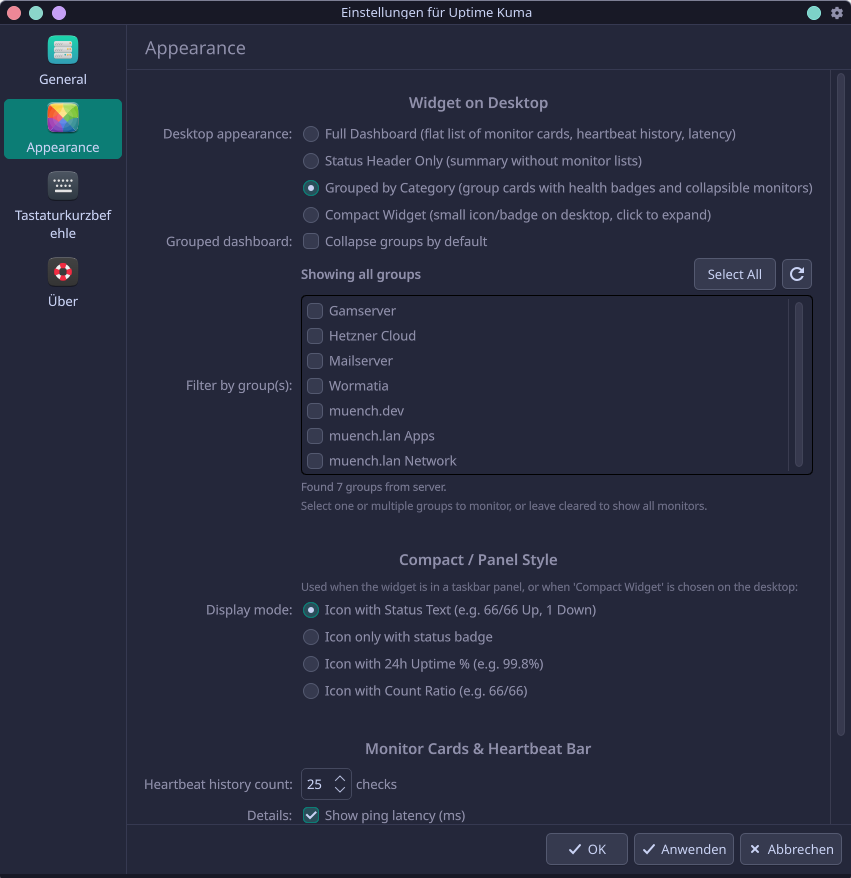Select Full Dashboard desktop appearance

click(311, 134)
